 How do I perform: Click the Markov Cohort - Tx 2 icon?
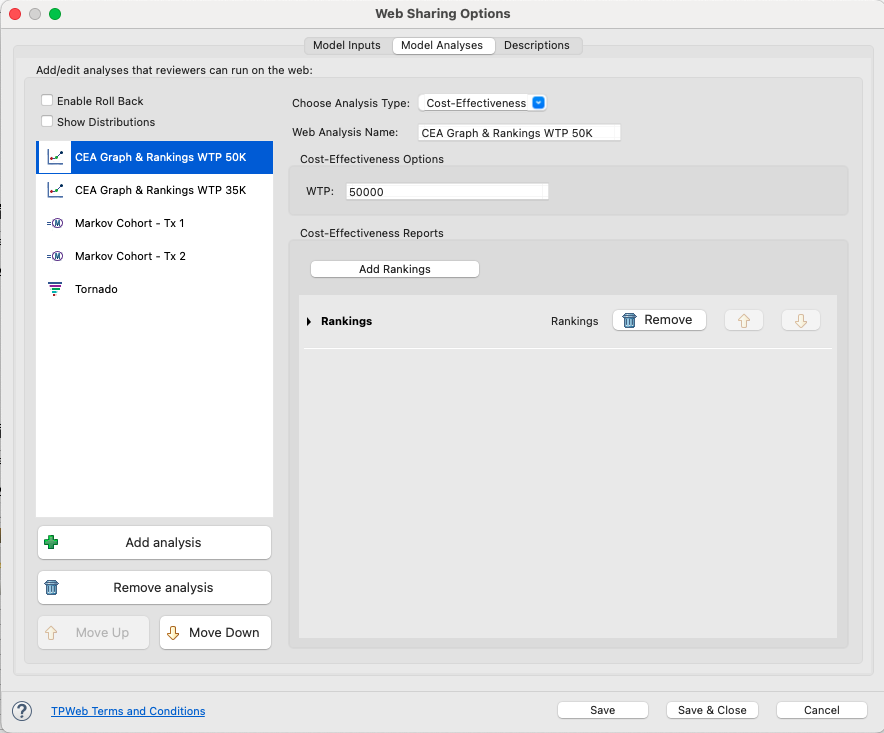click(55, 256)
